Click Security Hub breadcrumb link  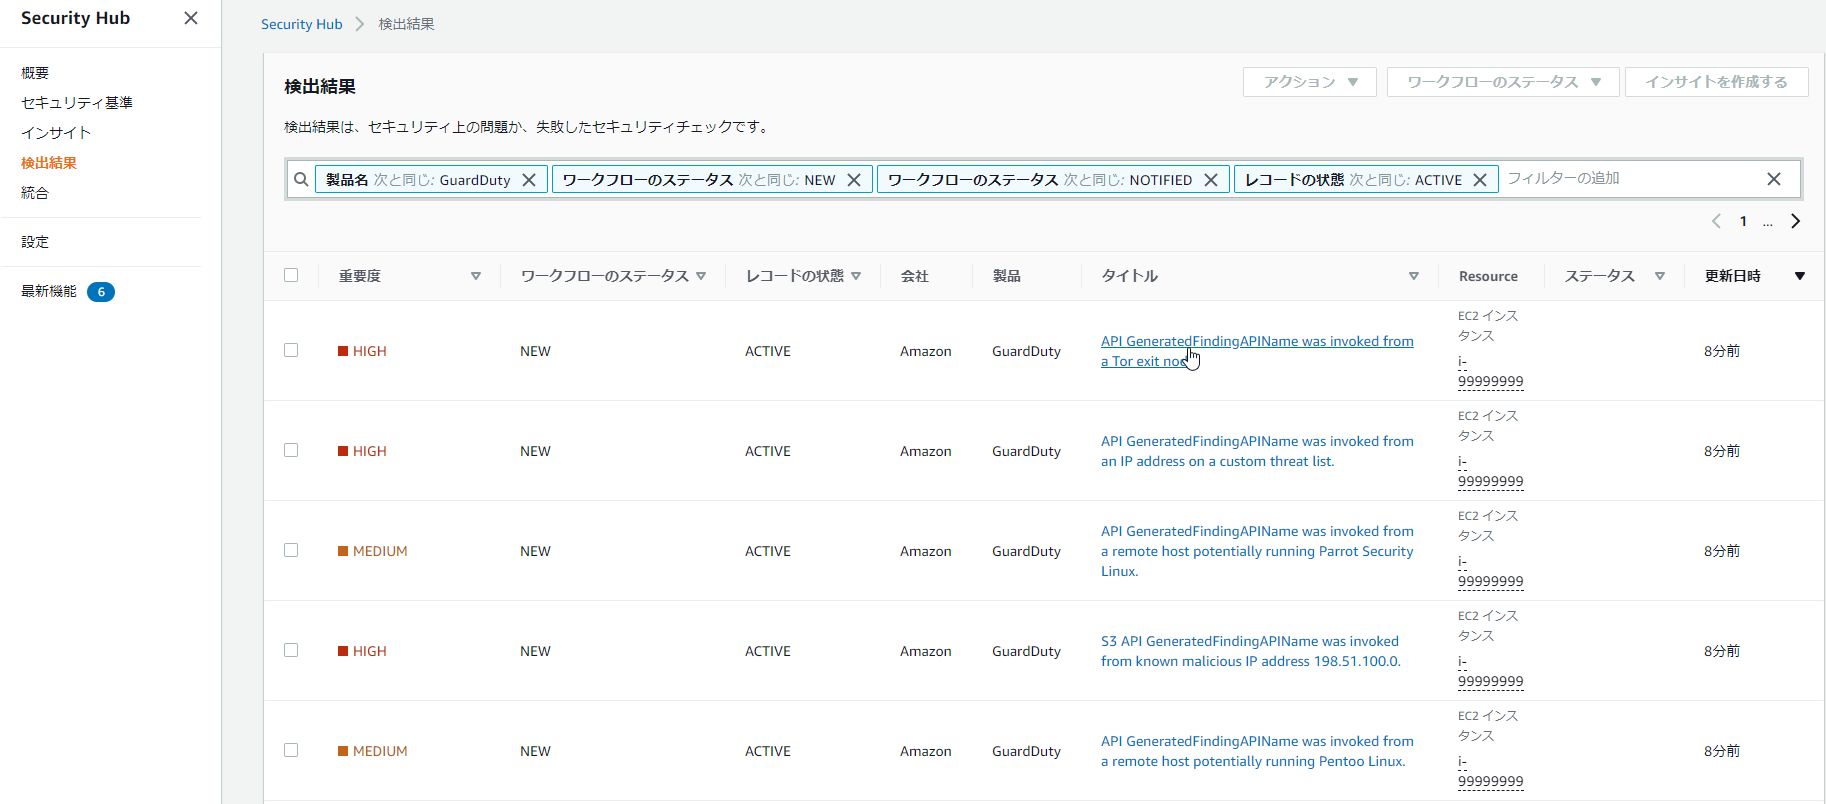click(301, 24)
